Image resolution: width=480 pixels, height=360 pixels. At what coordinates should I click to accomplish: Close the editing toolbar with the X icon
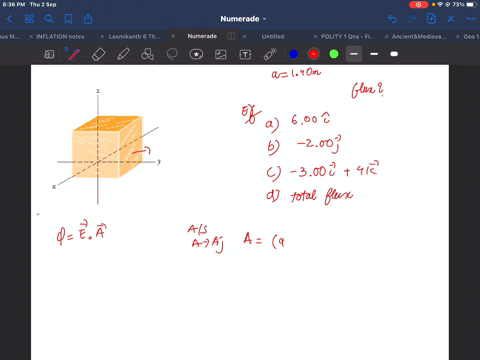pos(451,19)
